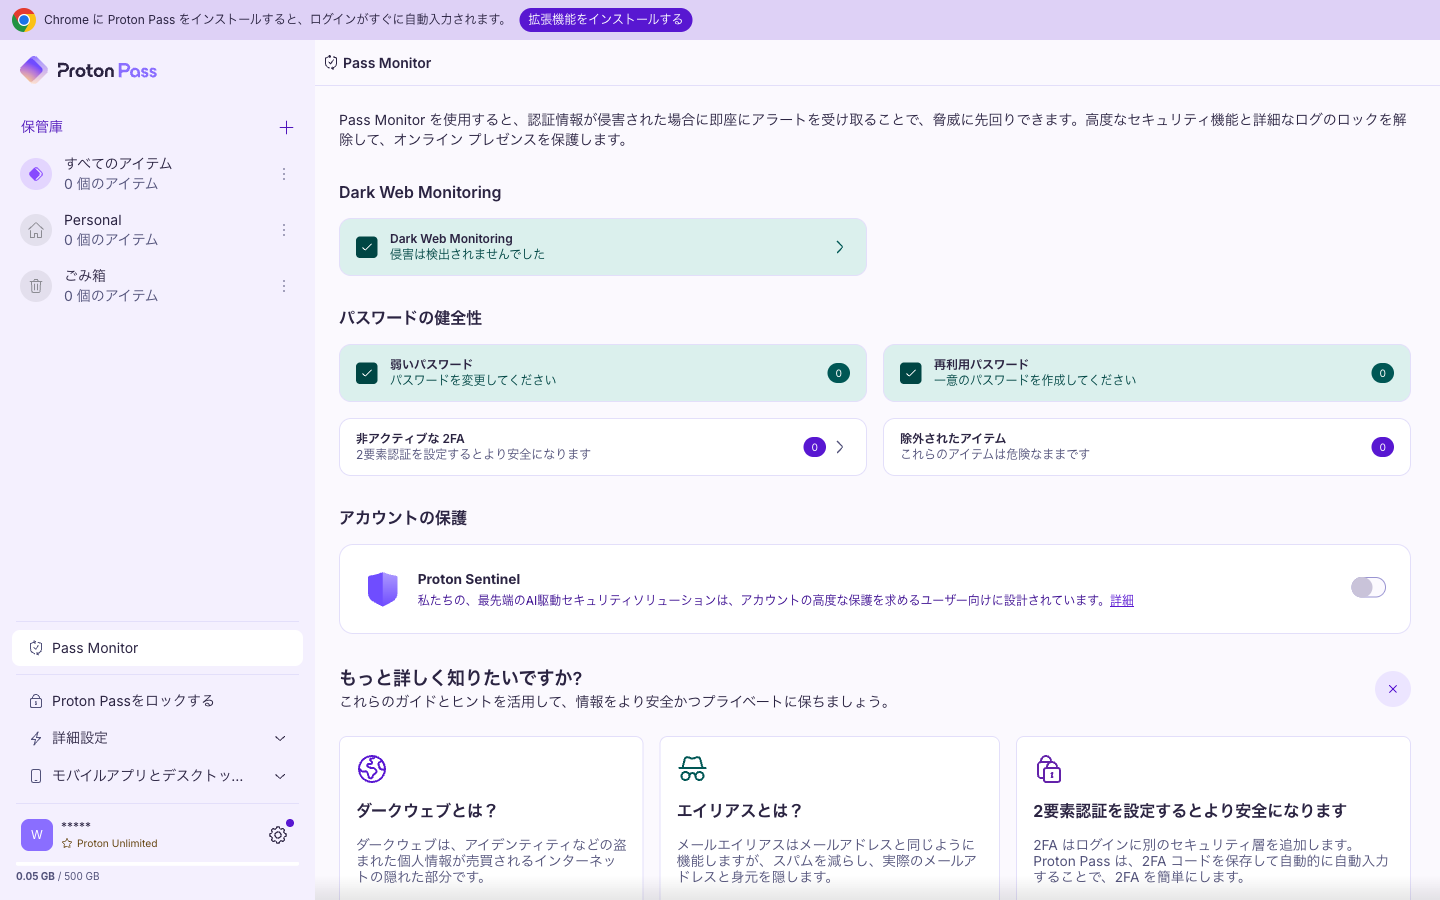Click the star icon beside Proton Unlimited

[x=67, y=843]
